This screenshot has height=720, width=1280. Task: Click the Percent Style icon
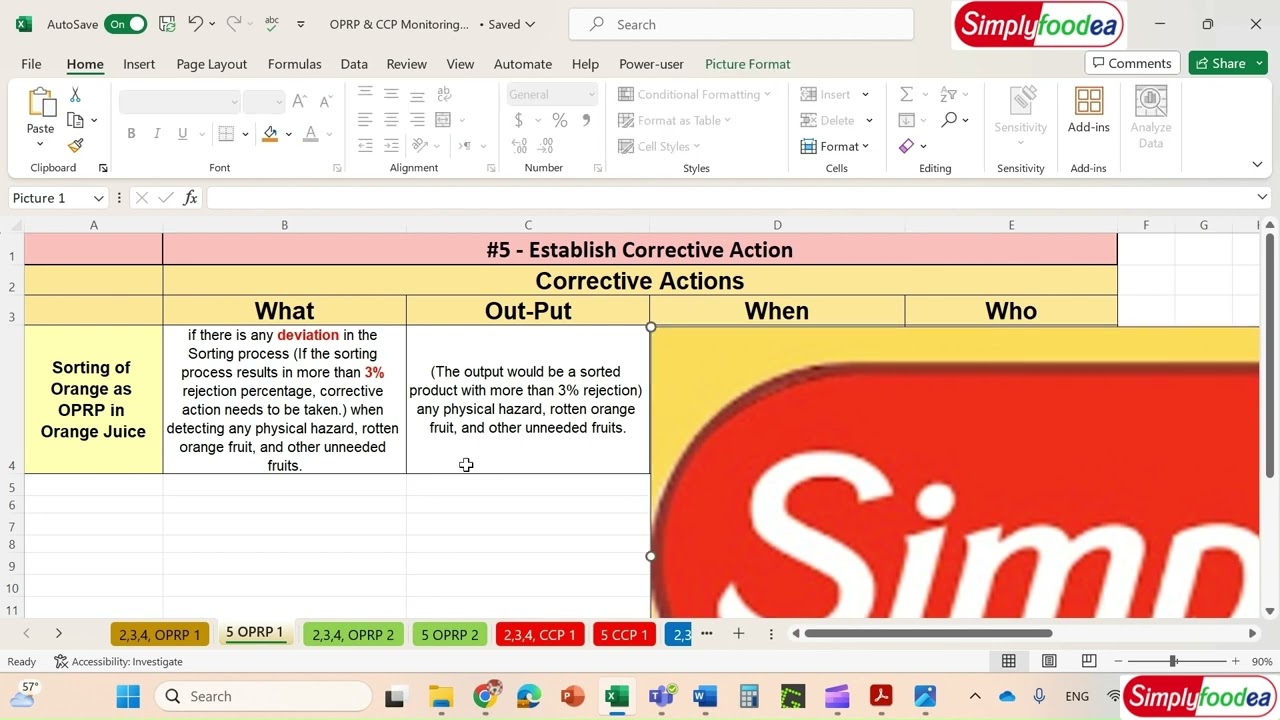(x=560, y=120)
